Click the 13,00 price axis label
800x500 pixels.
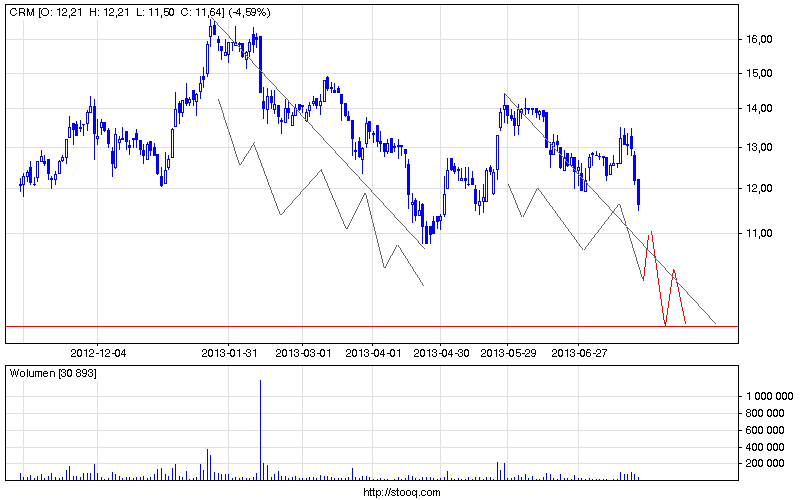click(x=759, y=147)
